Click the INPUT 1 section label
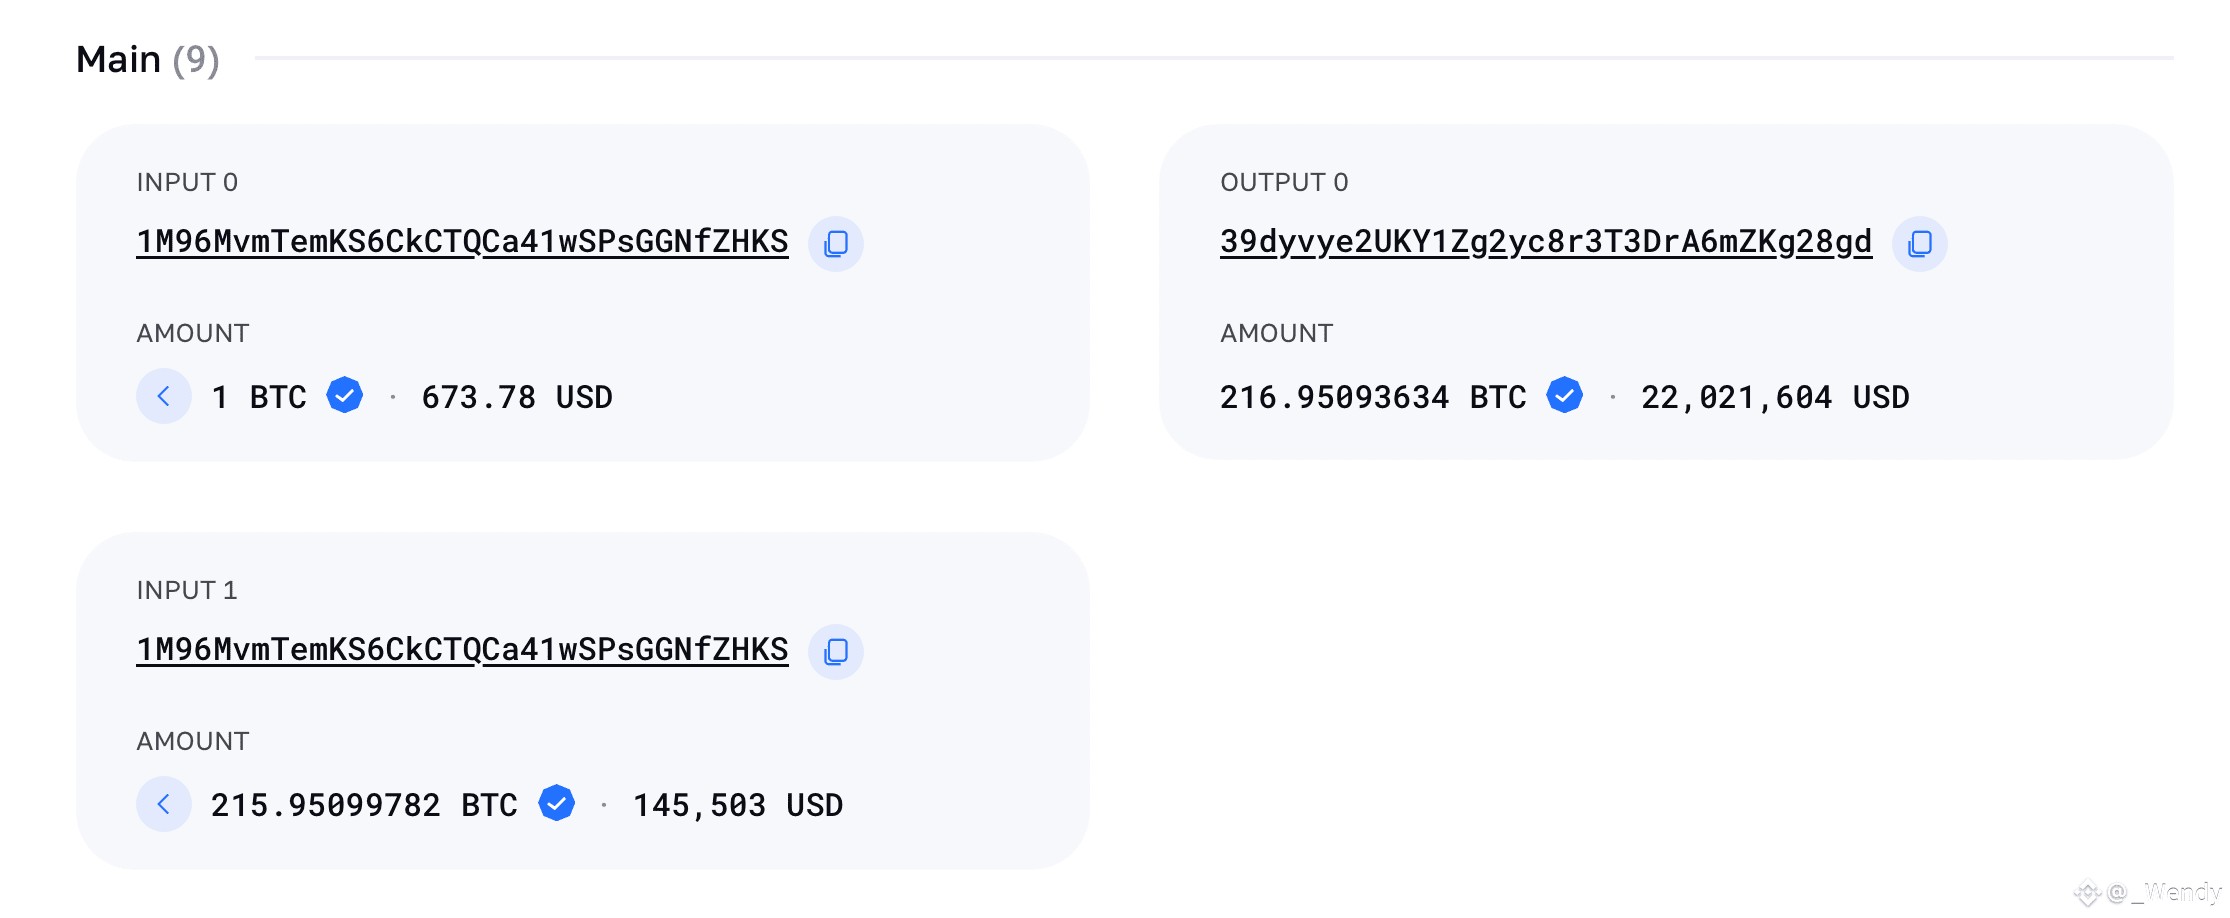The height and width of the screenshot is (918, 2230). click(x=188, y=590)
